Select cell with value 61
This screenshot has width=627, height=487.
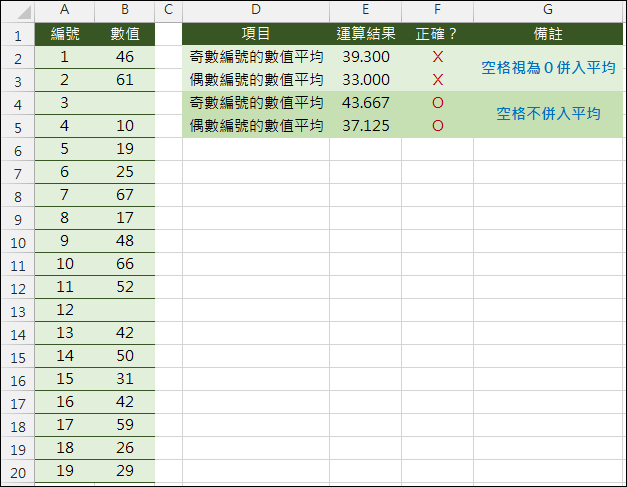[125, 80]
